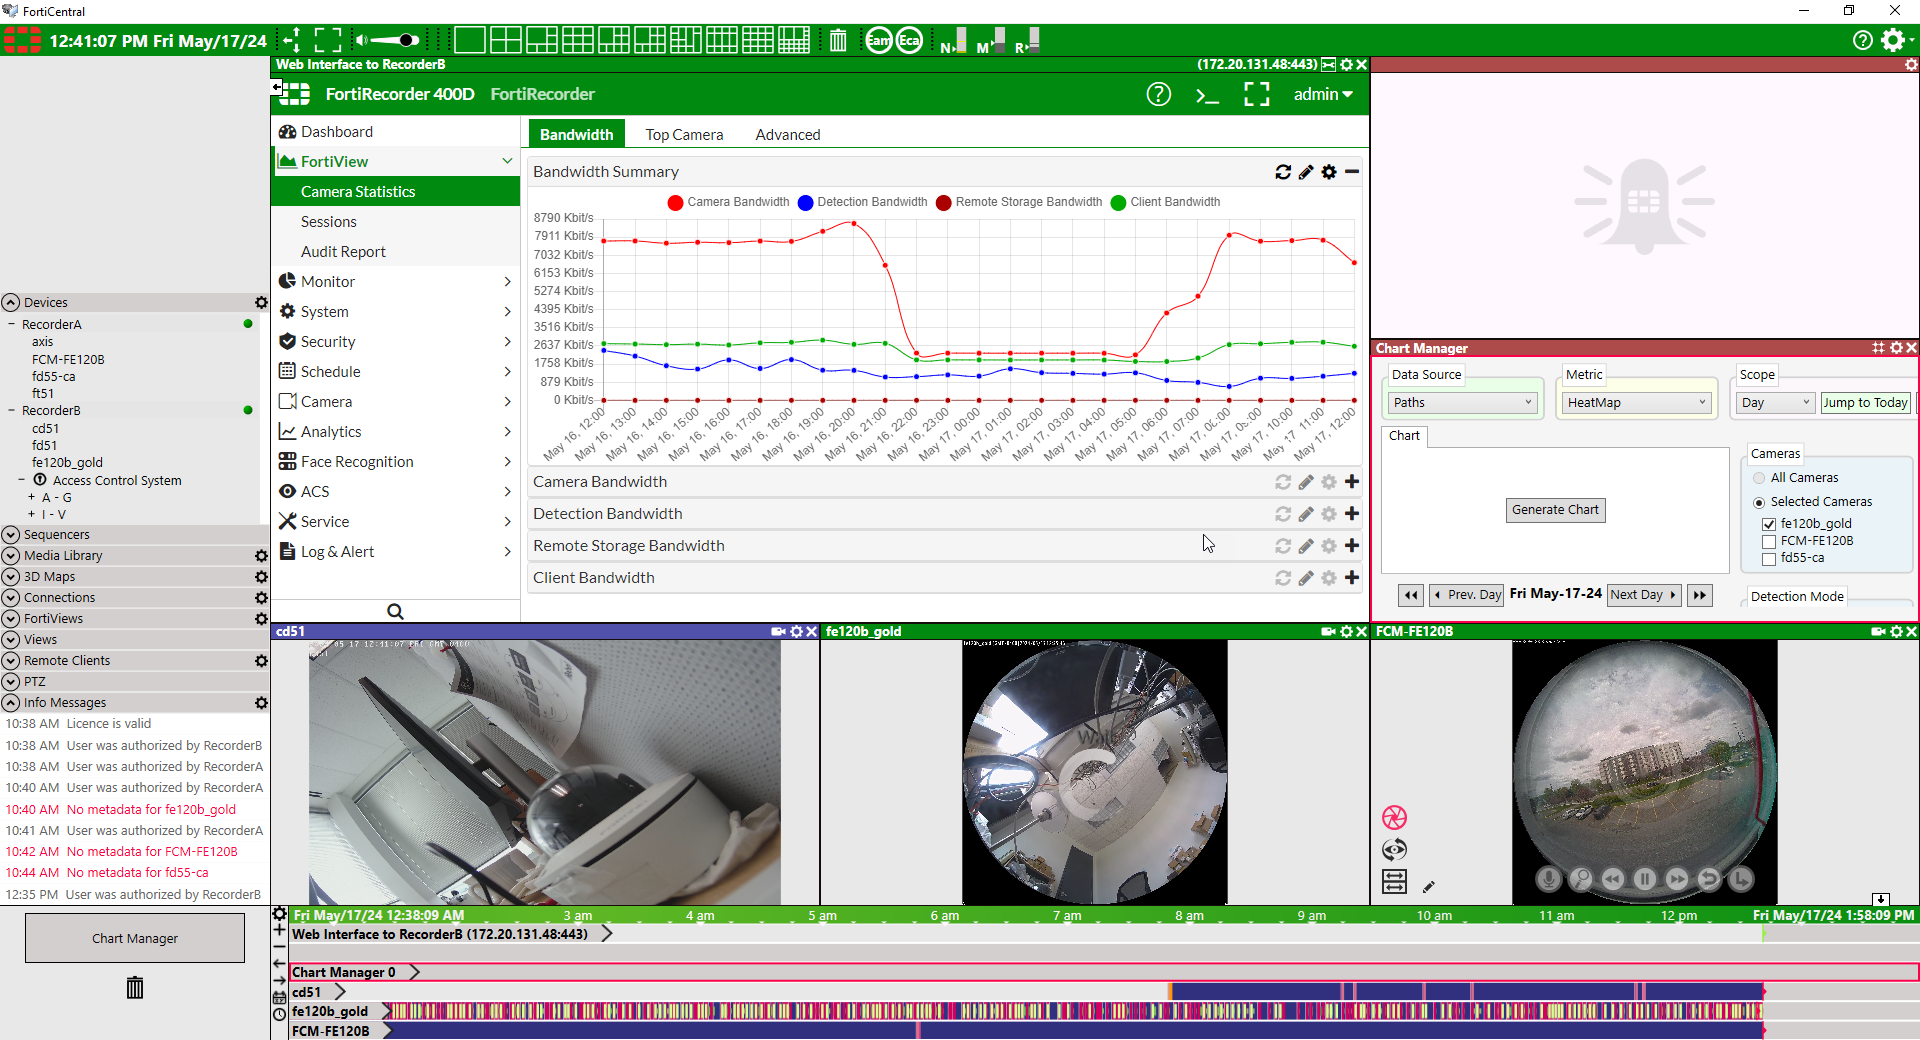This screenshot has height=1040, width=1920.
Task: Expand the Sequencers panel section
Action: (x=11, y=535)
